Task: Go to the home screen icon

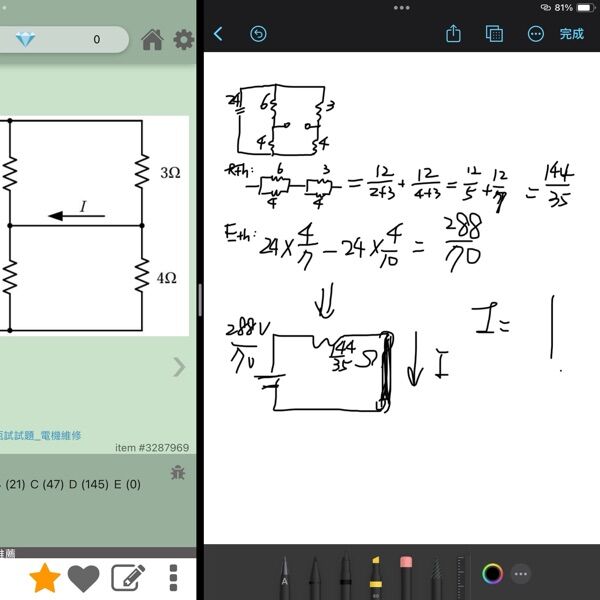Action: point(152,40)
